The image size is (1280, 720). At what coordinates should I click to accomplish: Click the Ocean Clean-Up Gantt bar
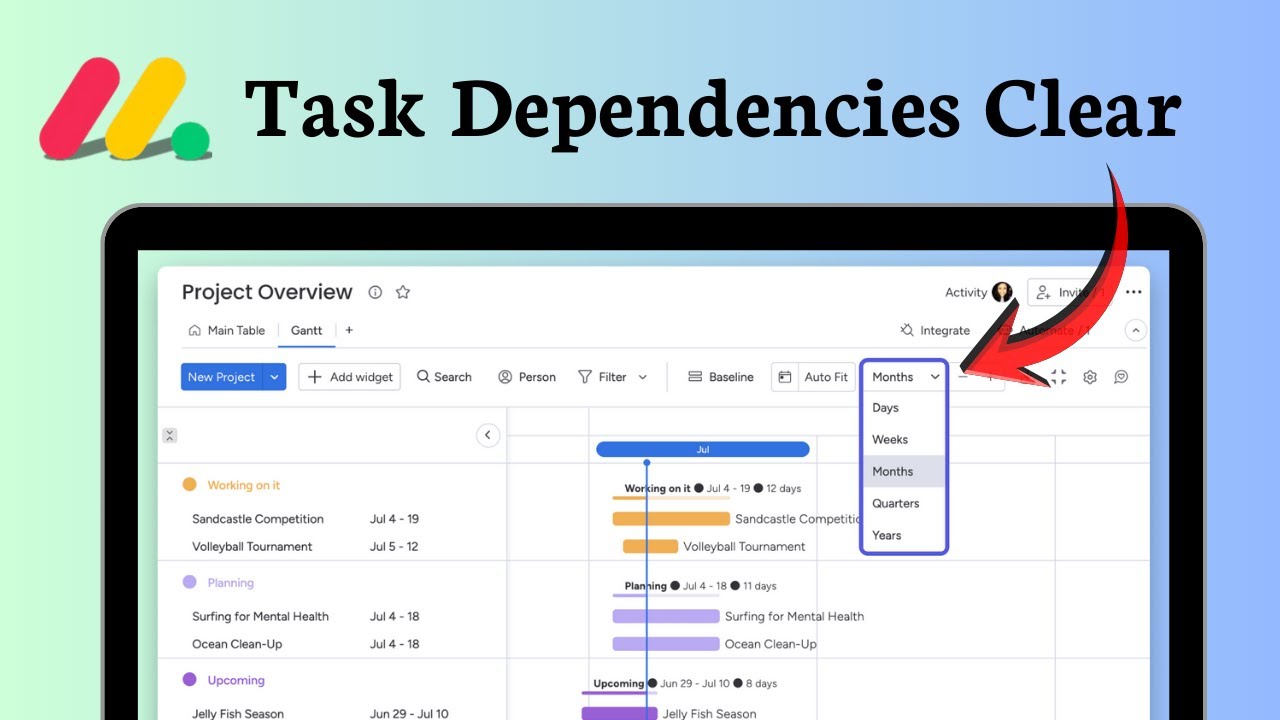[x=666, y=644]
